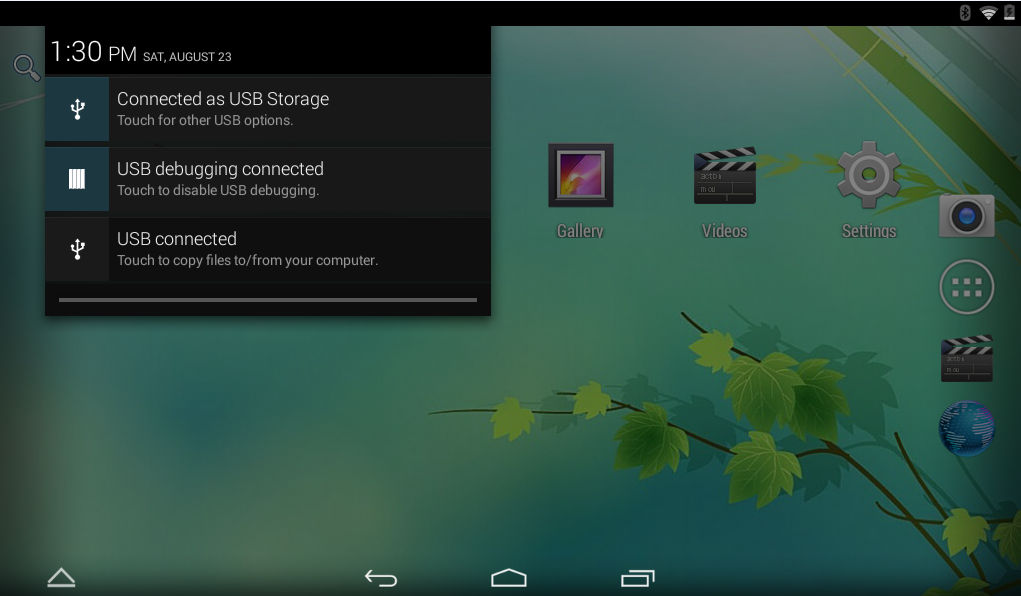Tap the date "SAT, AUGUST 23"

[x=187, y=57]
